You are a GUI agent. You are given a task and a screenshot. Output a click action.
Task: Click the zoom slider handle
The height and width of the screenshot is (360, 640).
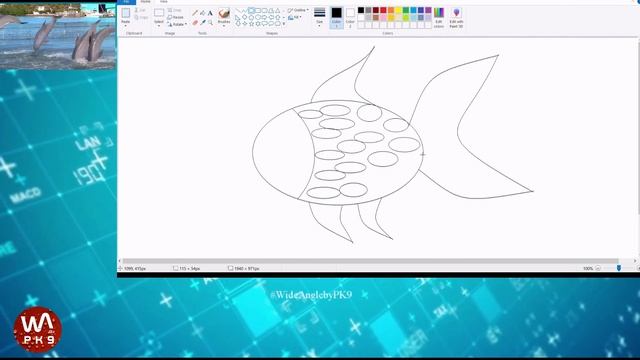[x=619, y=268]
